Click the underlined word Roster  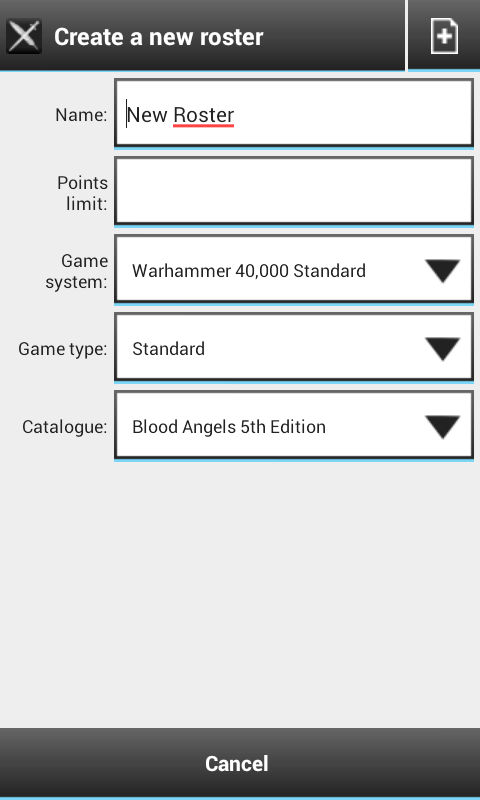pyautogui.click(x=204, y=115)
